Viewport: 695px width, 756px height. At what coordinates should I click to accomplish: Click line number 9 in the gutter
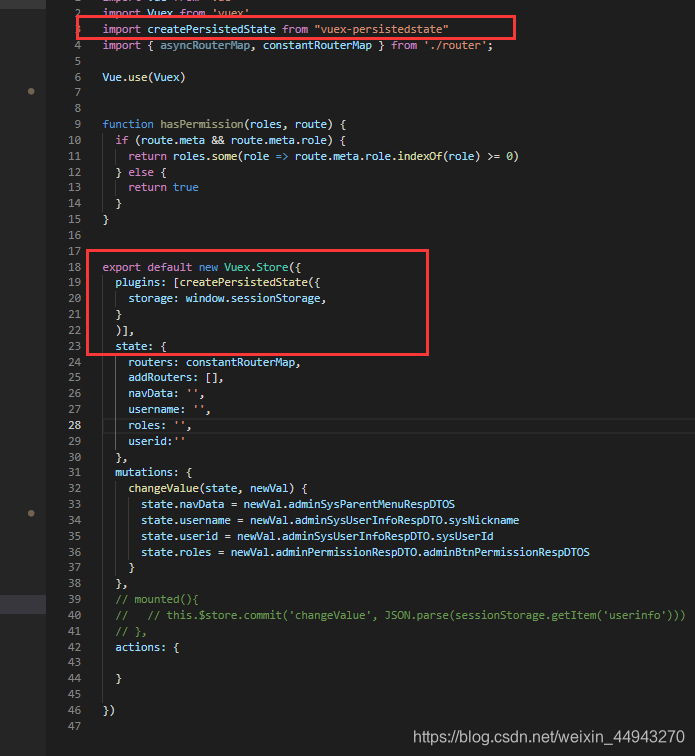(78, 124)
